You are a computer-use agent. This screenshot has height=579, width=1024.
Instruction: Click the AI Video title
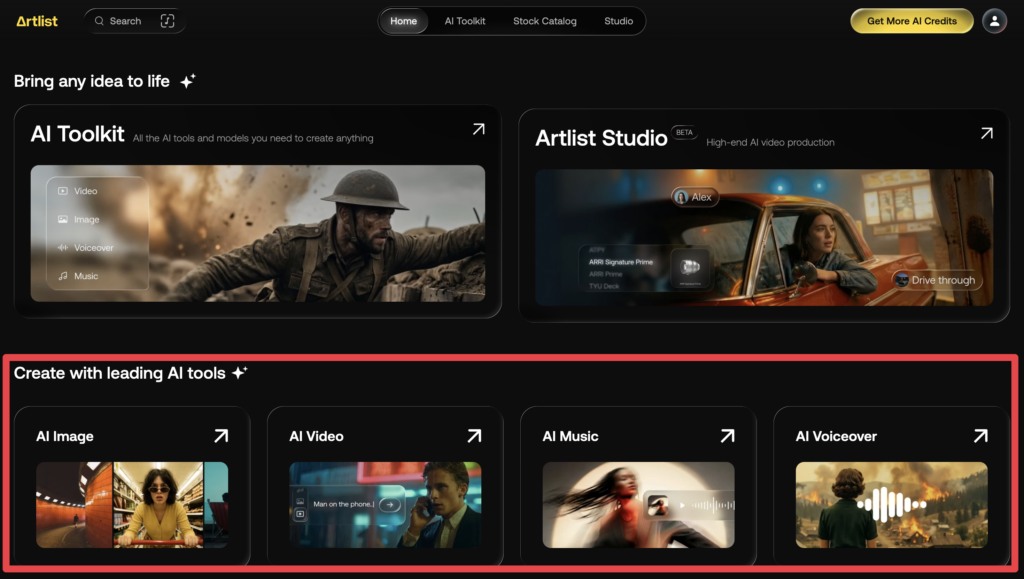pyautogui.click(x=316, y=437)
